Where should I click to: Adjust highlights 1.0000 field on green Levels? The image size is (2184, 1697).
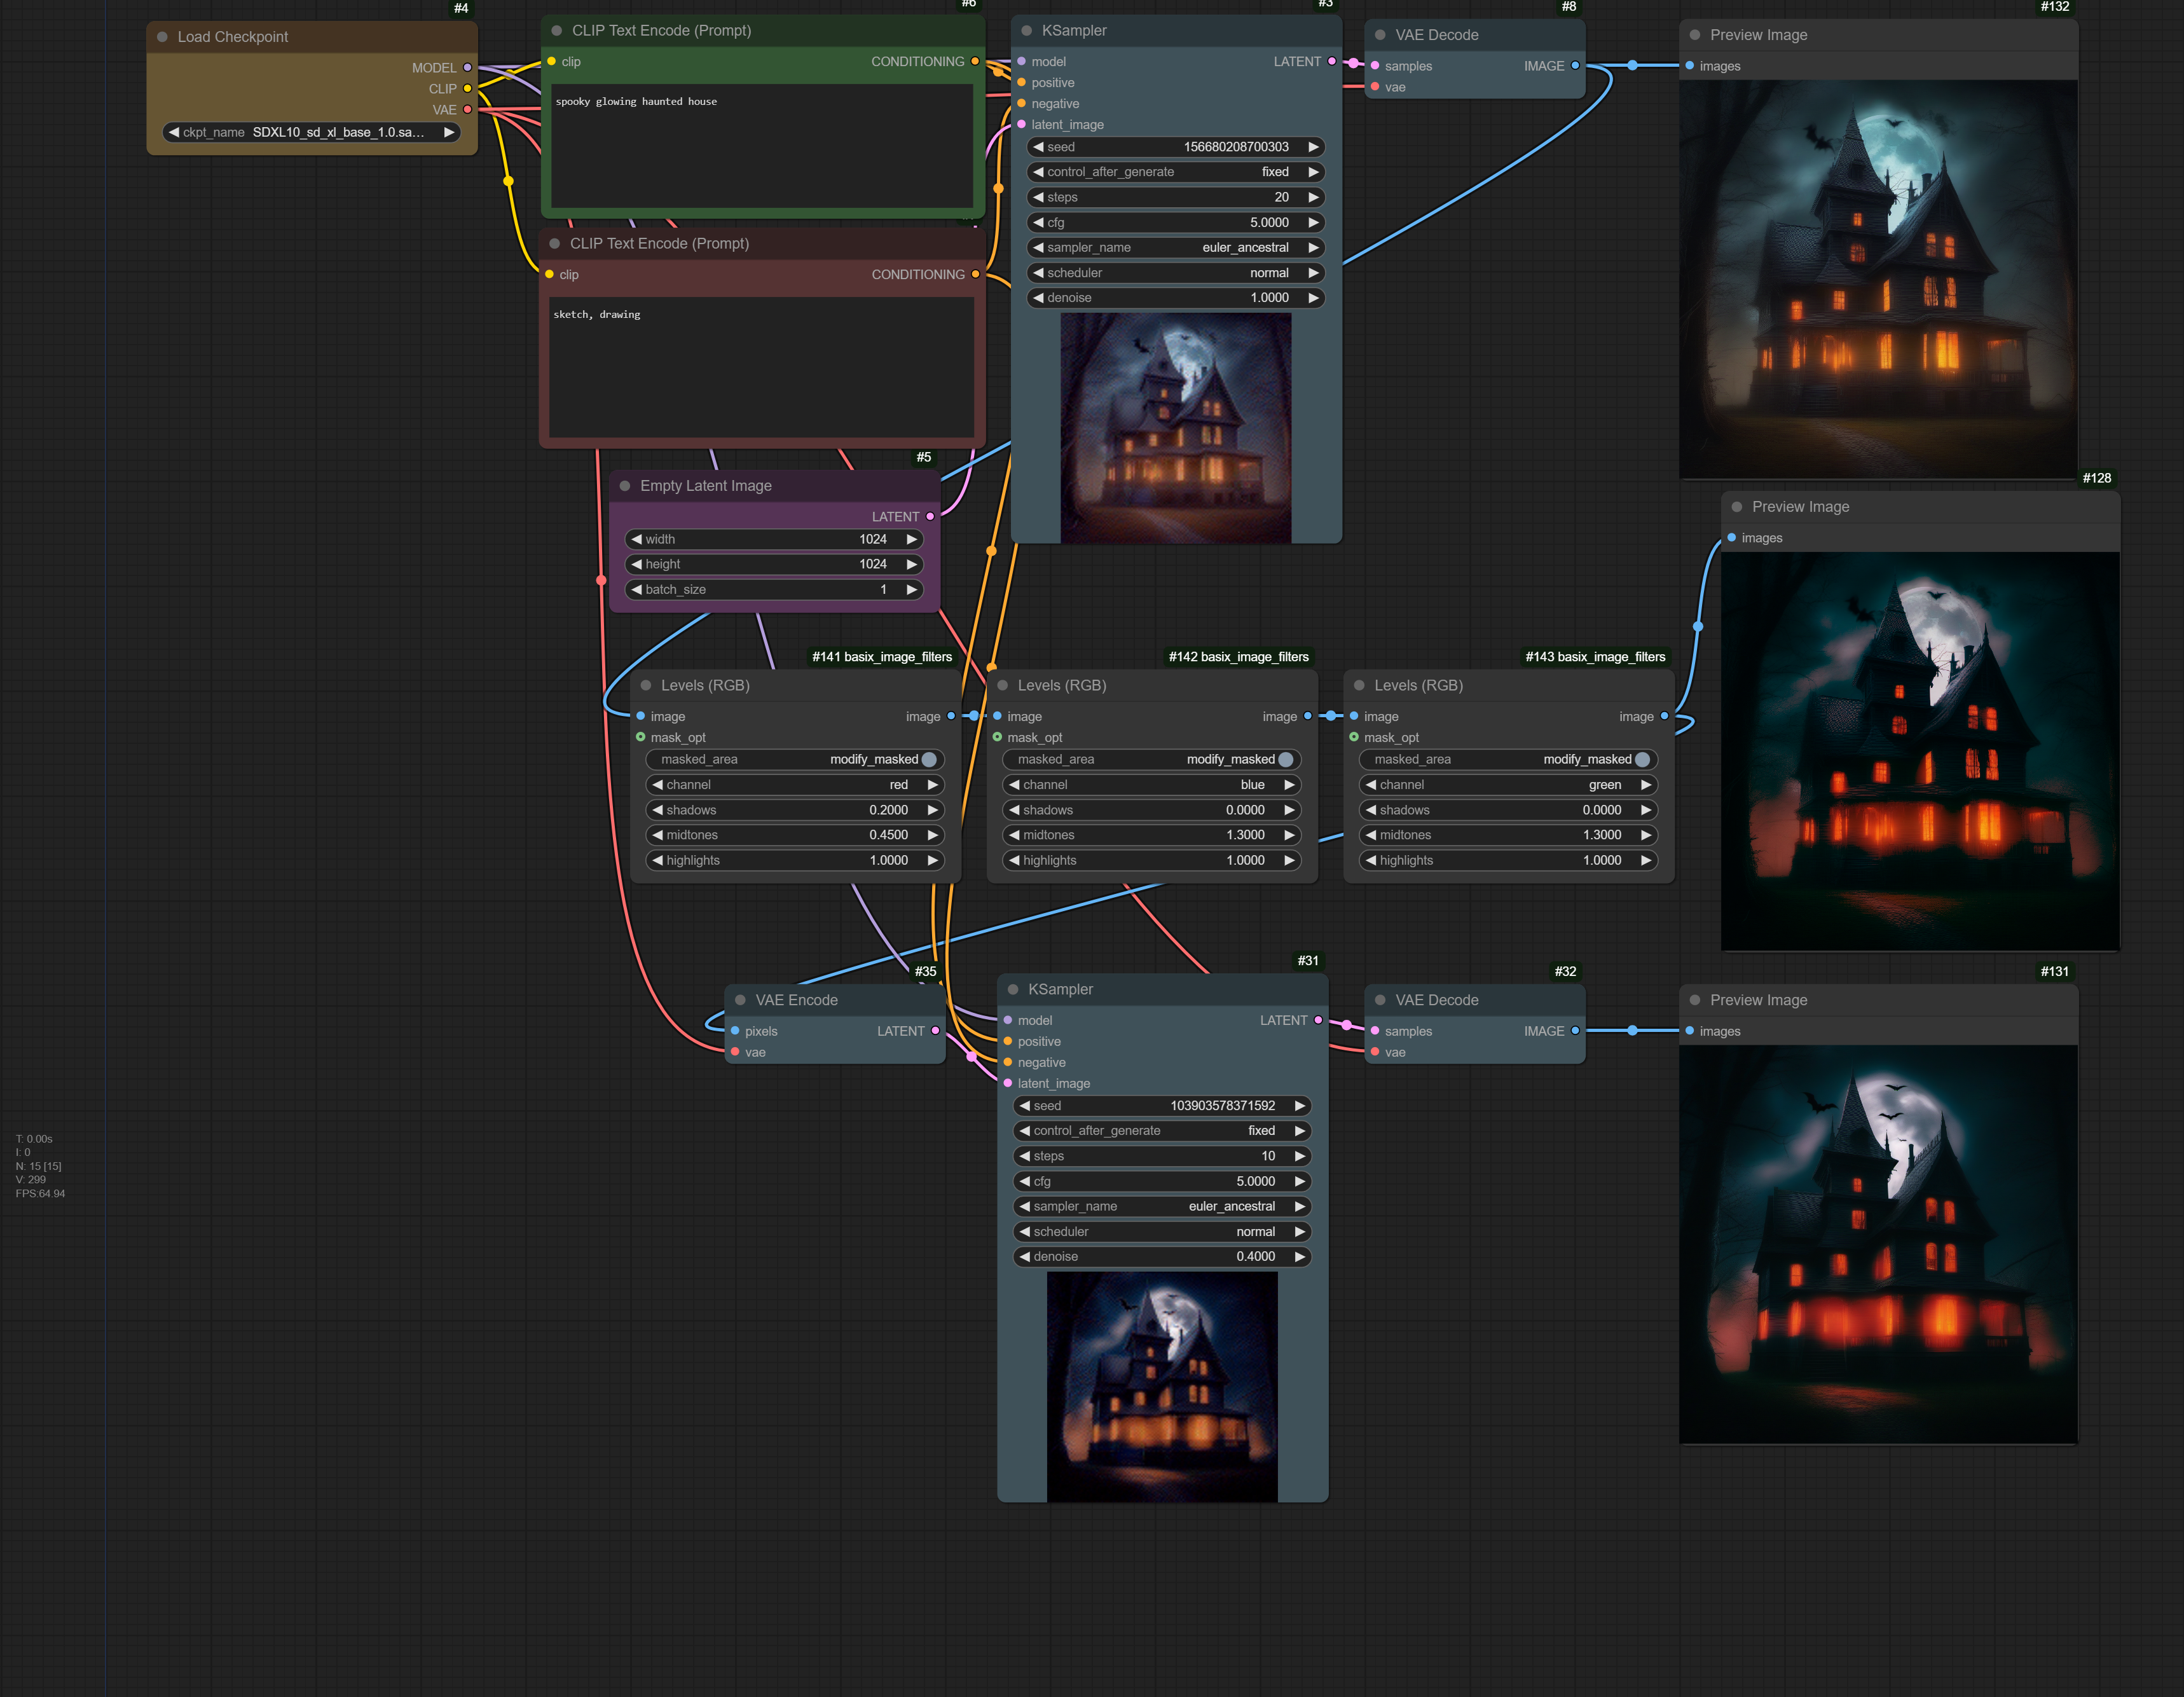click(1508, 861)
